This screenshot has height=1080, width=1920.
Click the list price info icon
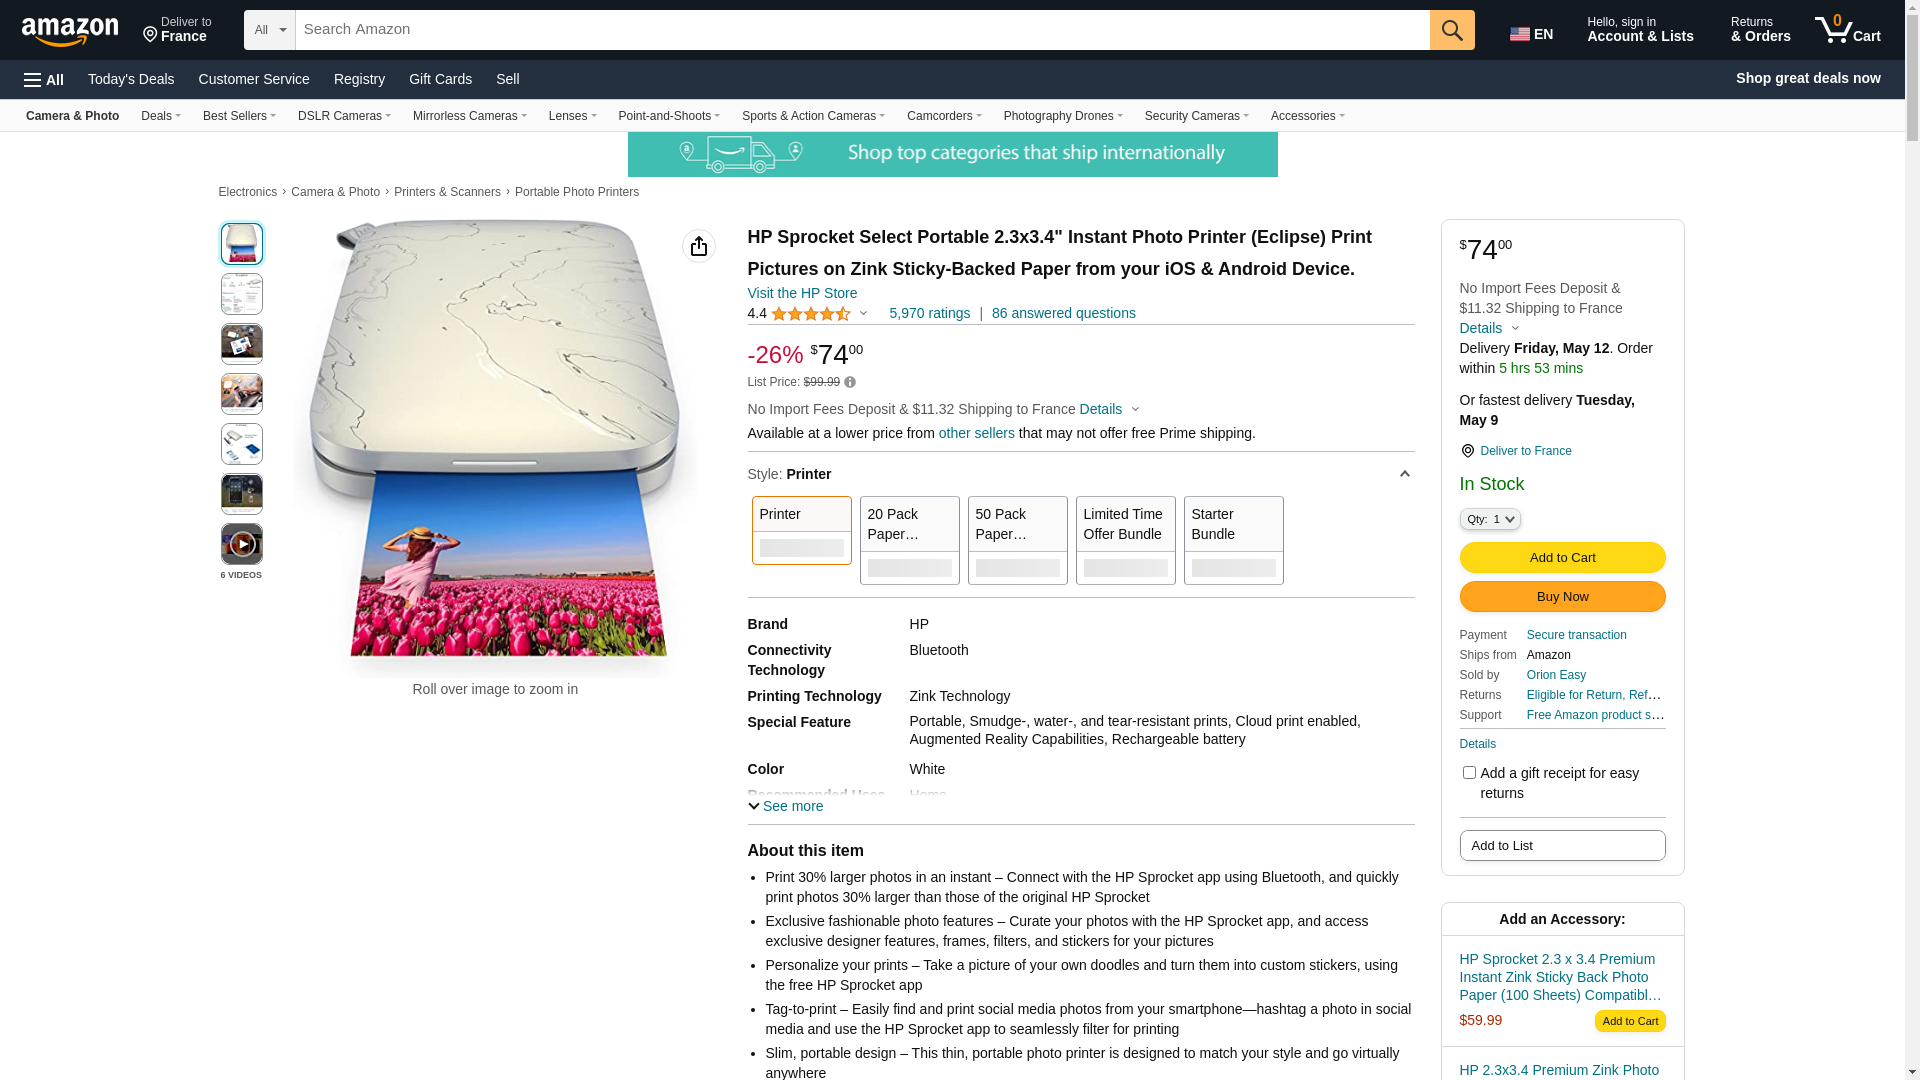850,382
